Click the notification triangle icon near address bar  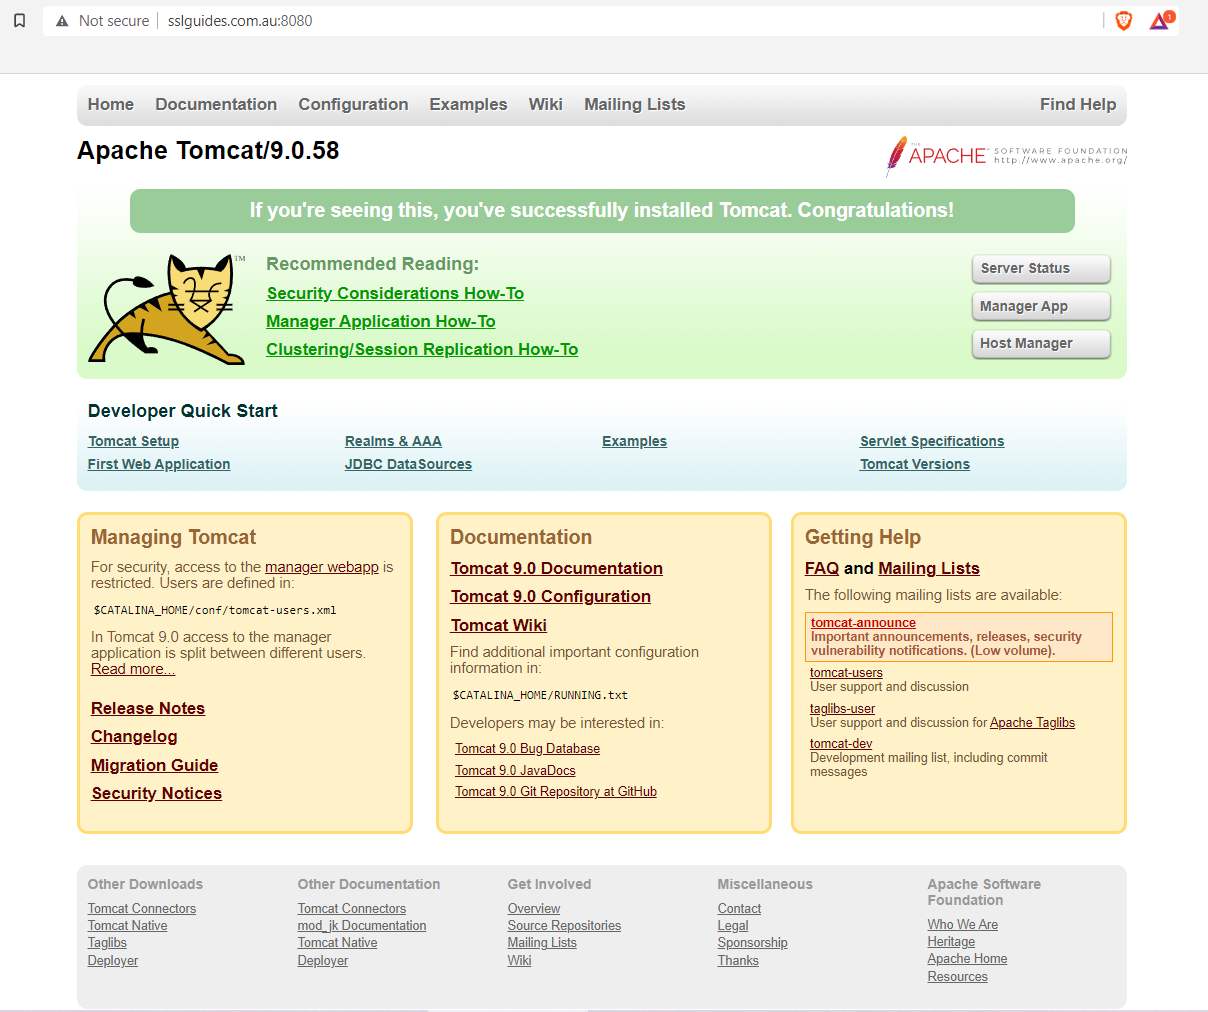(x=1158, y=20)
